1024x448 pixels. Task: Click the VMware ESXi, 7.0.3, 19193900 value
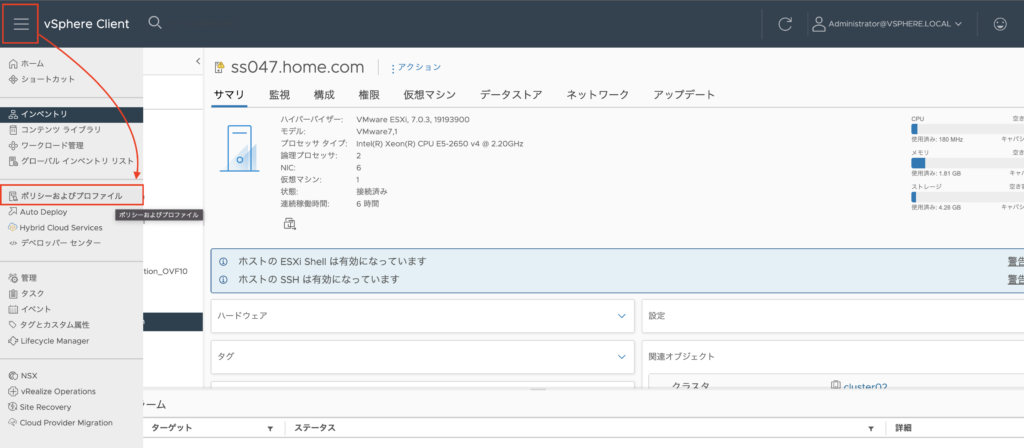(413, 120)
